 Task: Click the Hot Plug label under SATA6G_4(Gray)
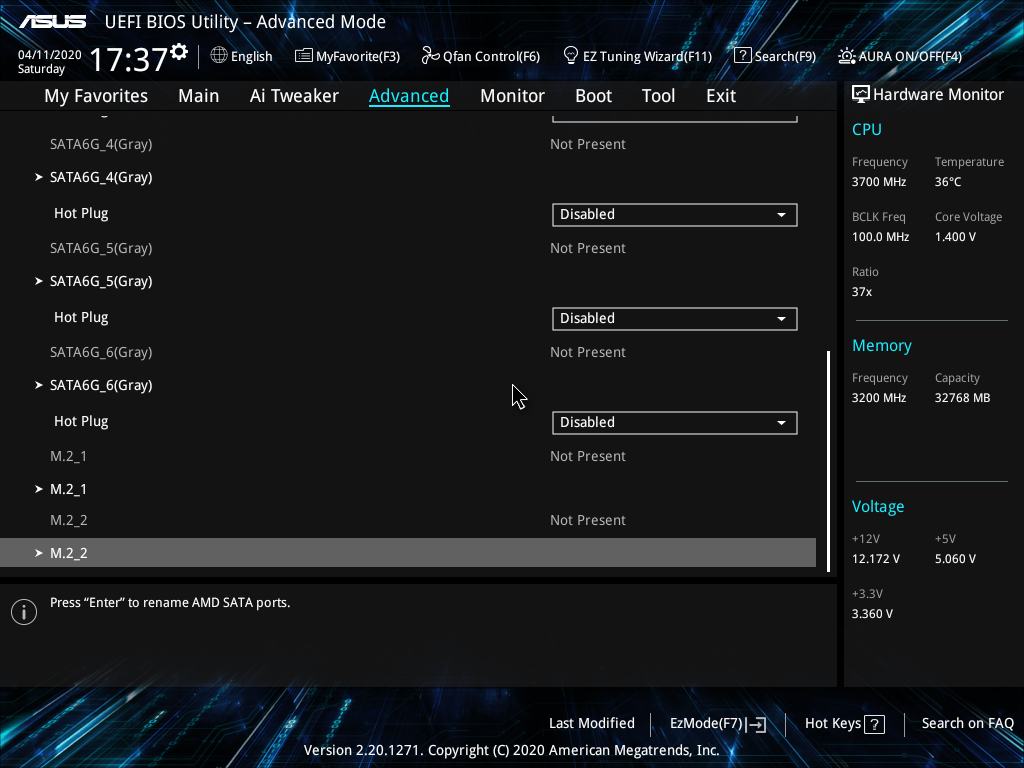click(81, 214)
